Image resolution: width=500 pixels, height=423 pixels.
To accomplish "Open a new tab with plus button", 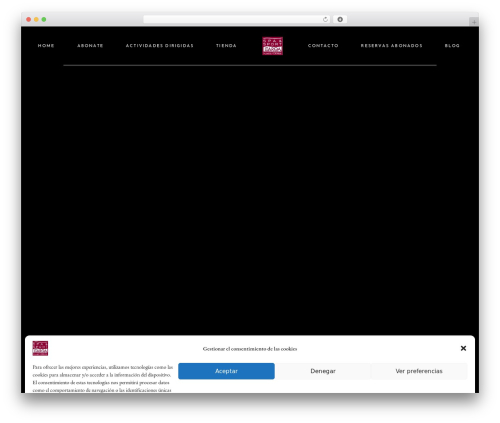I will tap(474, 22).
